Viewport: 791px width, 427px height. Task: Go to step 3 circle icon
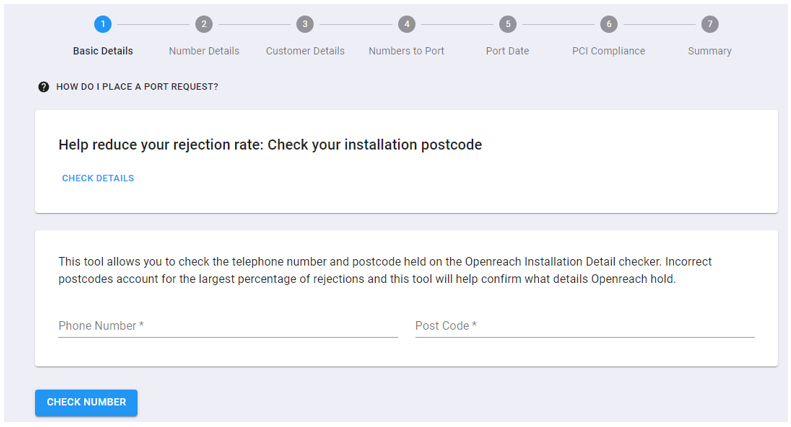(305, 24)
